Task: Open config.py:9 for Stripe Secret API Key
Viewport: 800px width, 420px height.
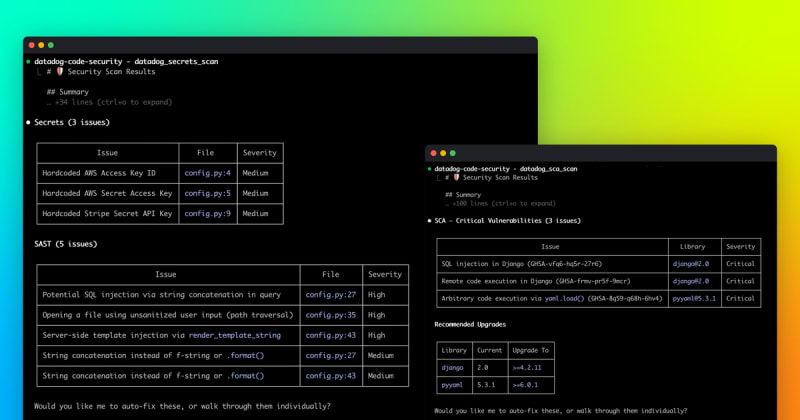Action: coord(207,213)
